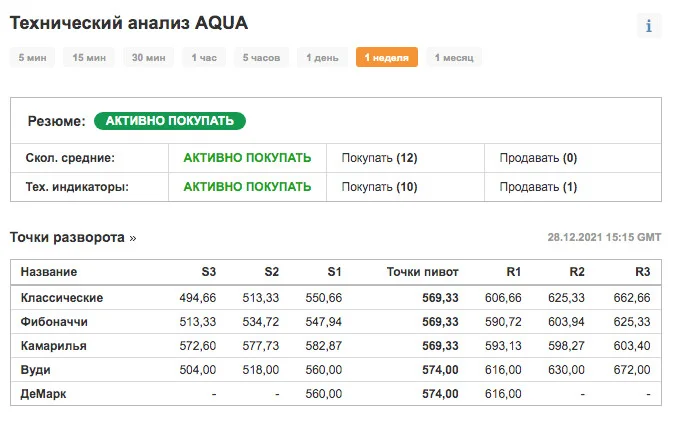Click Вуди S2 value 518,00
673x427 pixels.
click(261, 370)
